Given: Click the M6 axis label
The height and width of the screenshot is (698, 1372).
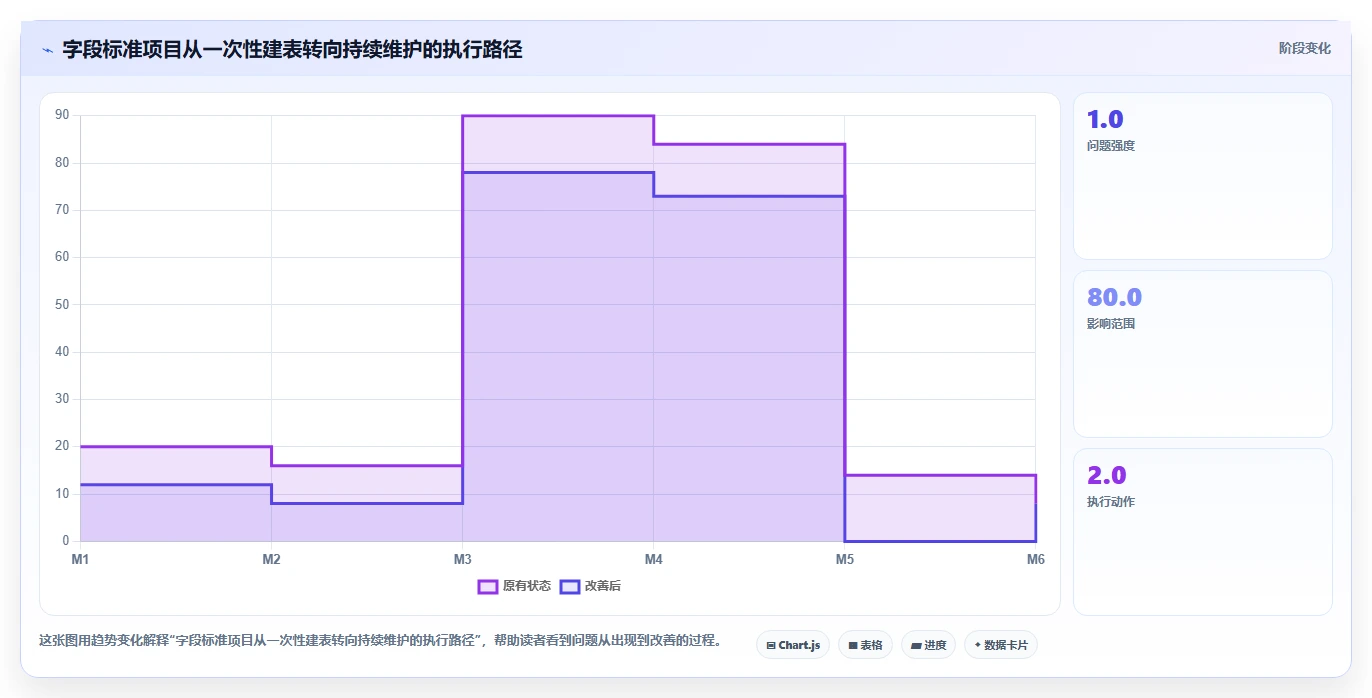Looking at the screenshot, I should coord(1036,559).
